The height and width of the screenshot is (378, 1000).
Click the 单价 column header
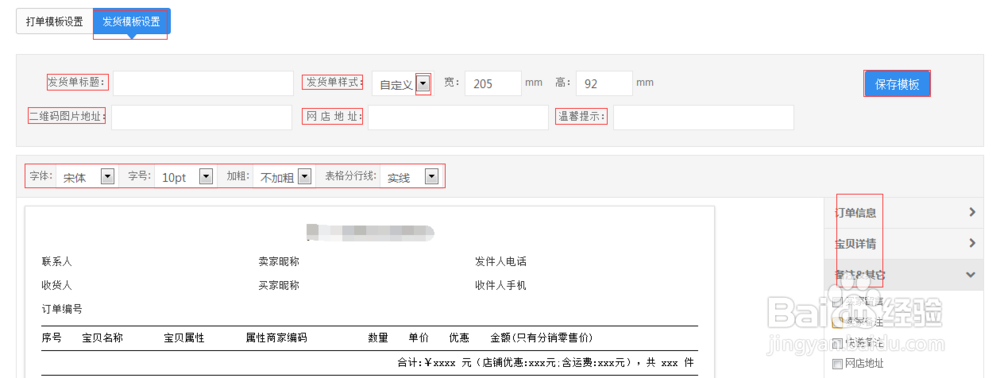pos(419,338)
